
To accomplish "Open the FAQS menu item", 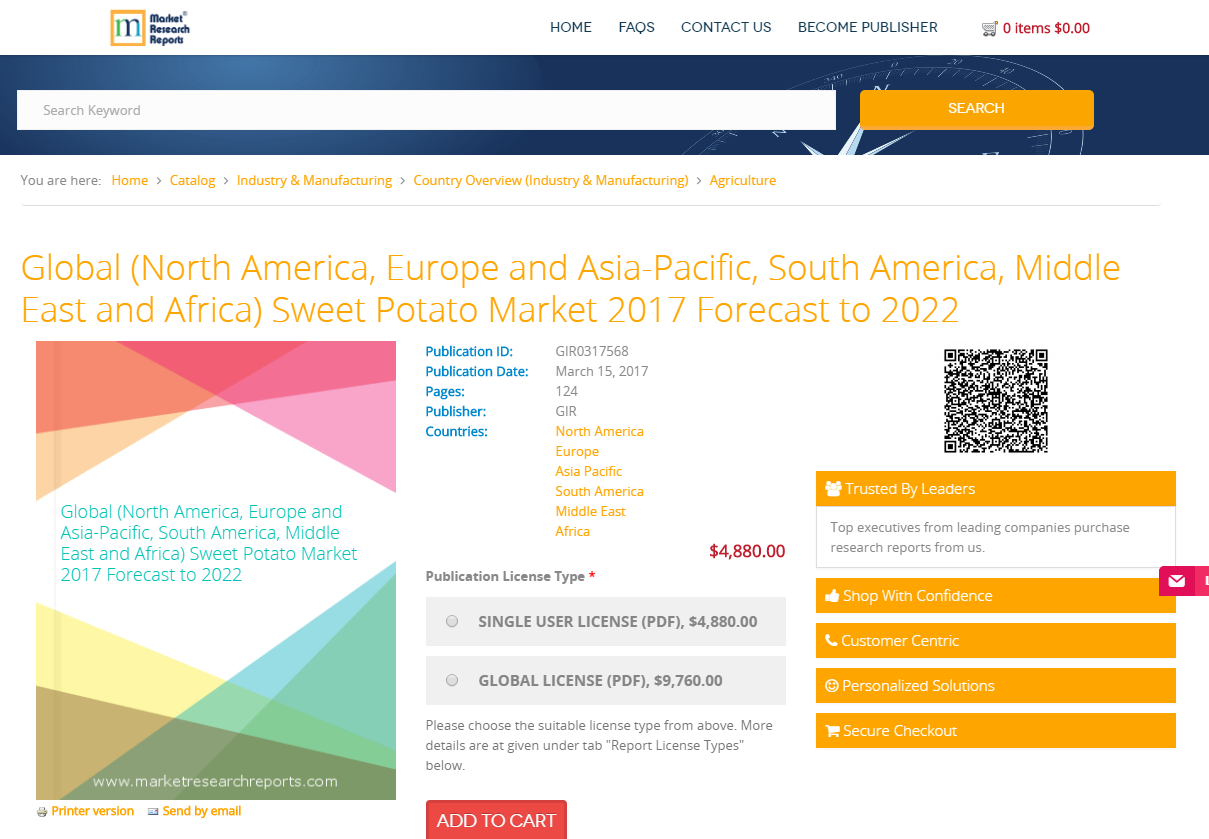I will pyautogui.click(x=636, y=27).
